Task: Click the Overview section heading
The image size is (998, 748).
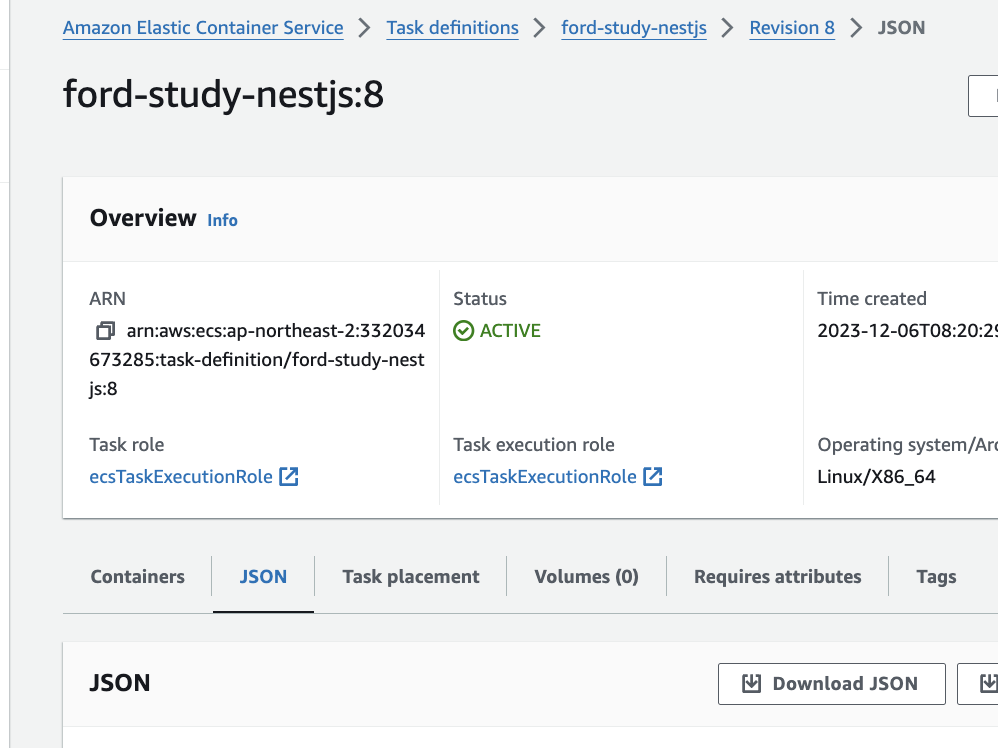Action: pyautogui.click(x=143, y=218)
